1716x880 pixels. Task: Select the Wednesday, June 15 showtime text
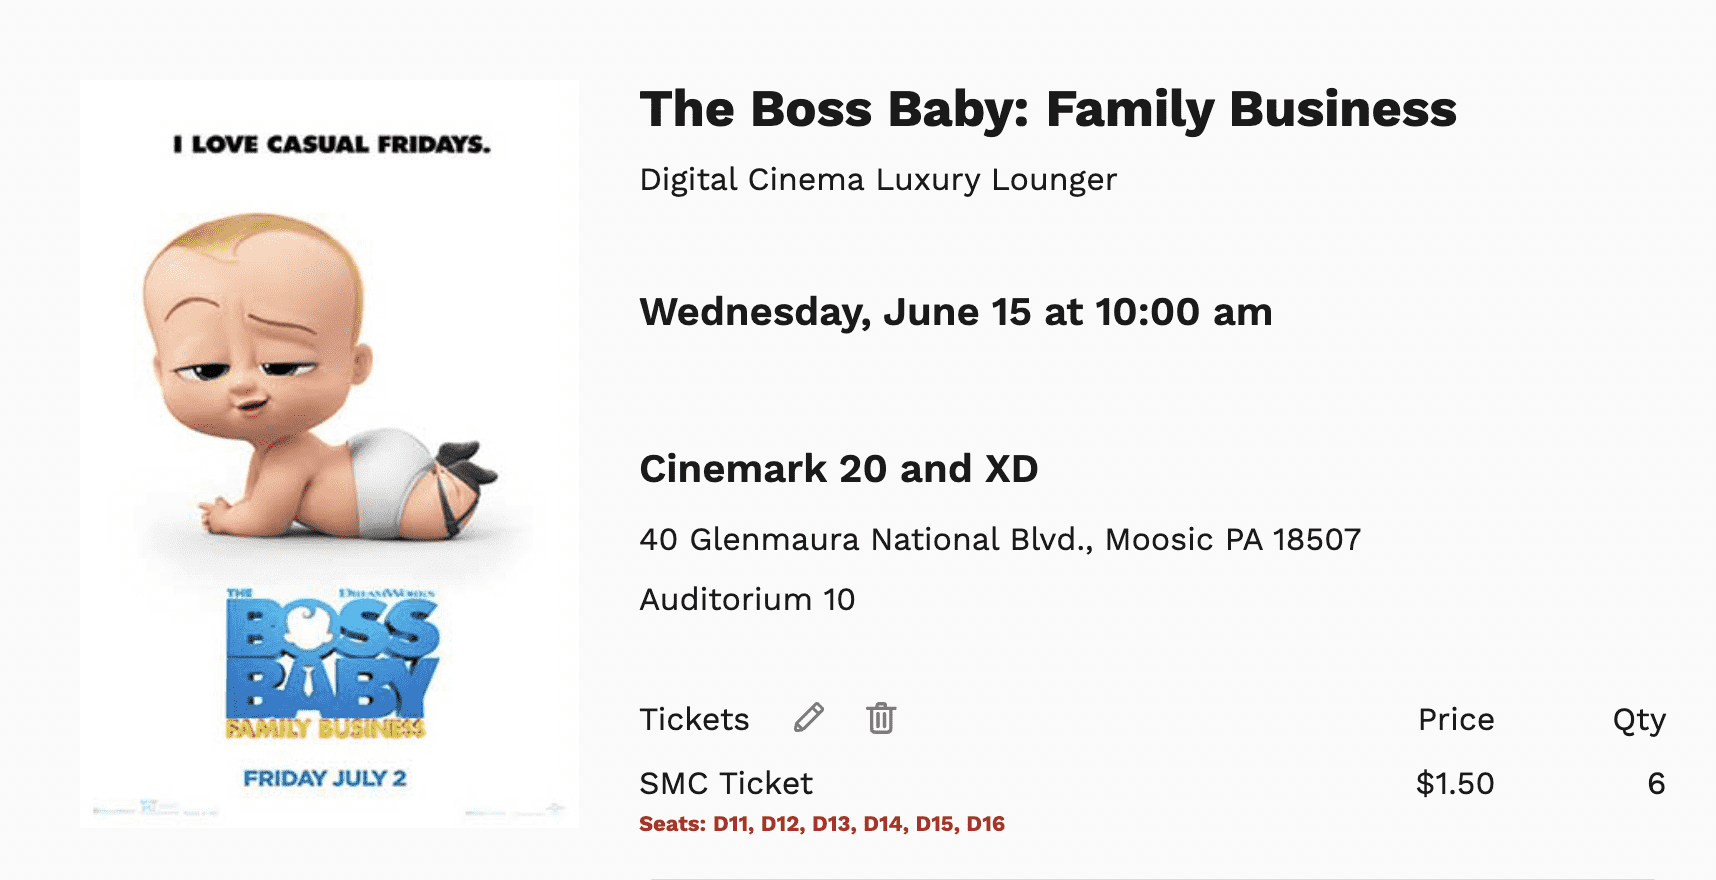pyautogui.click(x=956, y=313)
